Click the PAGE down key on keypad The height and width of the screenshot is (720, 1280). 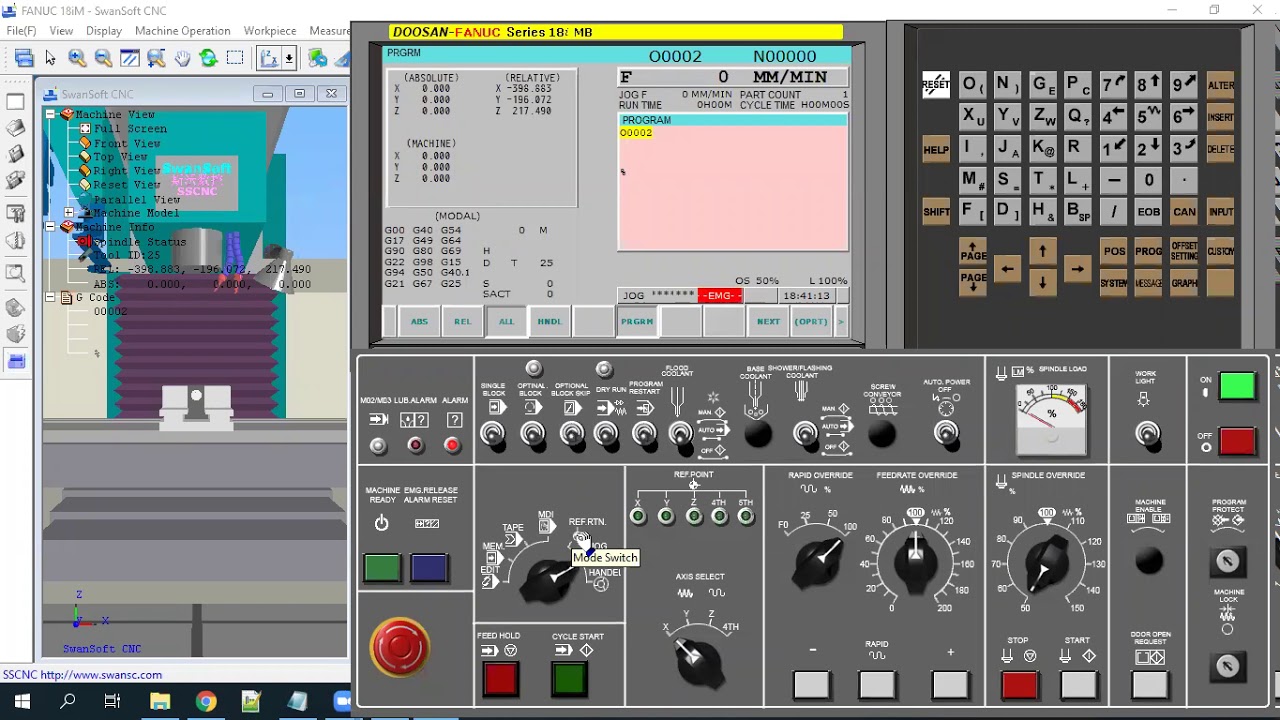click(973, 283)
